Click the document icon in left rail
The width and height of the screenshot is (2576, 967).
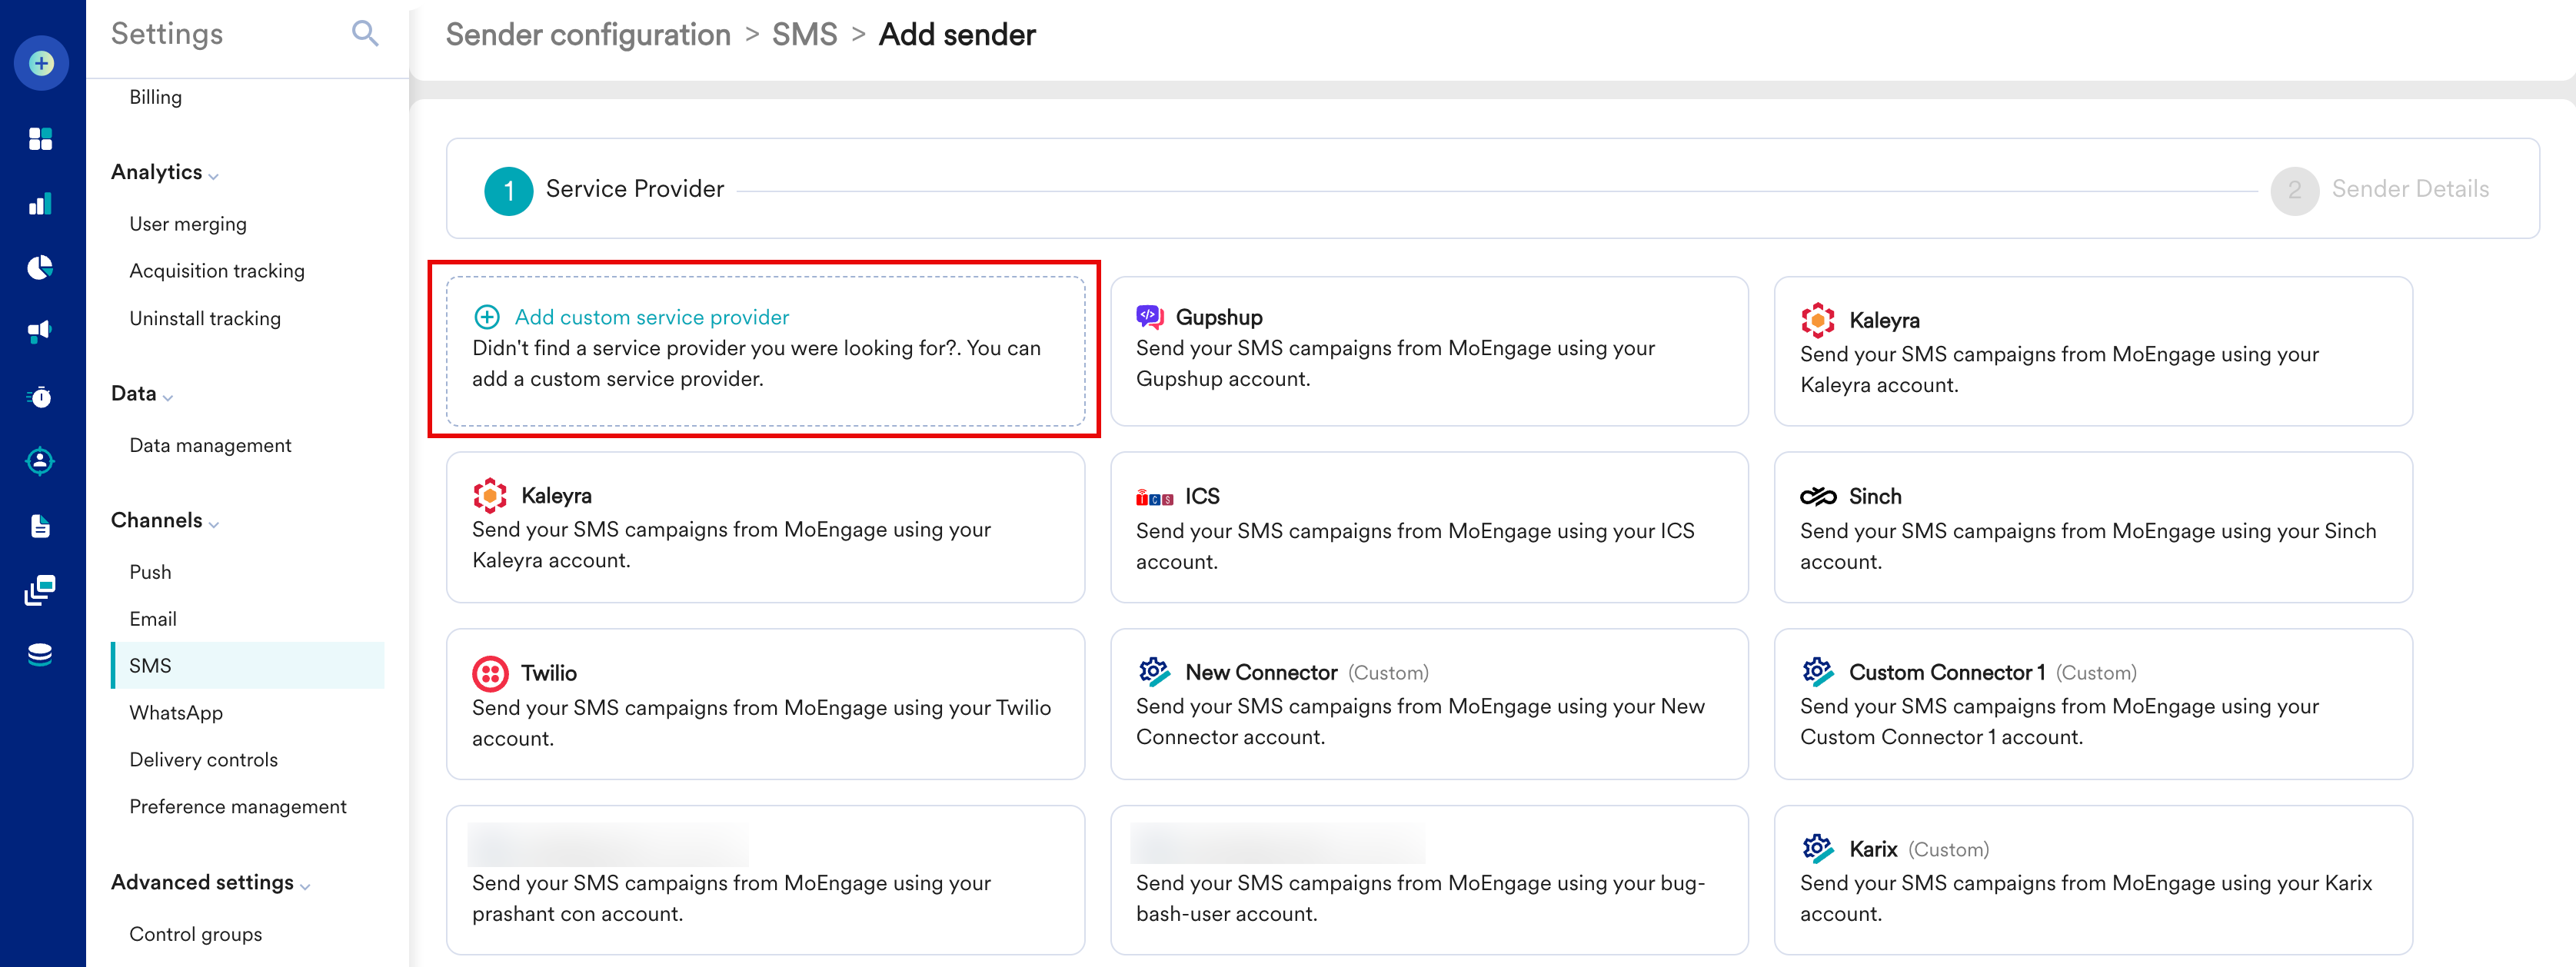[40, 526]
